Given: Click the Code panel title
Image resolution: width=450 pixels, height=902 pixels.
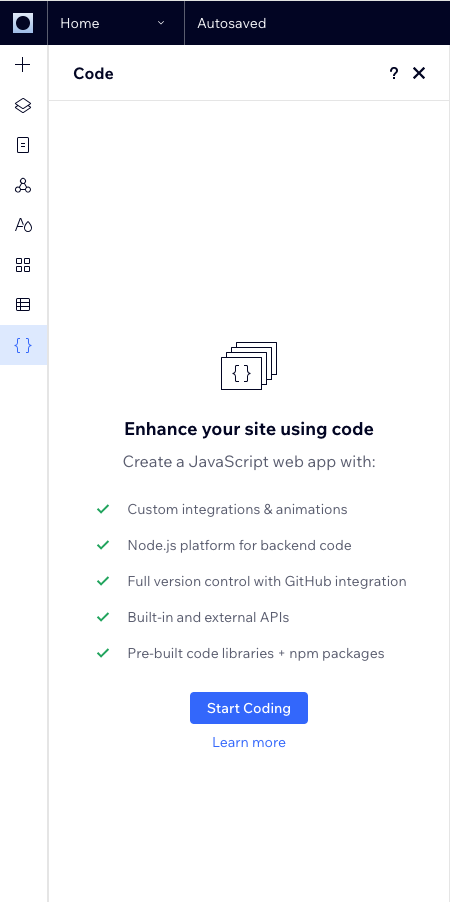Looking at the screenshot, I should (93, 74).
